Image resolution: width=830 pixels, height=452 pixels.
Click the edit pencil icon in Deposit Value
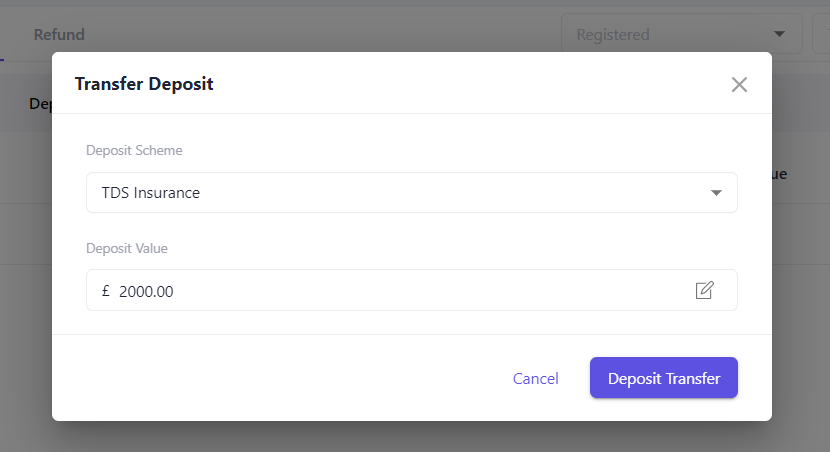[705, 290]
